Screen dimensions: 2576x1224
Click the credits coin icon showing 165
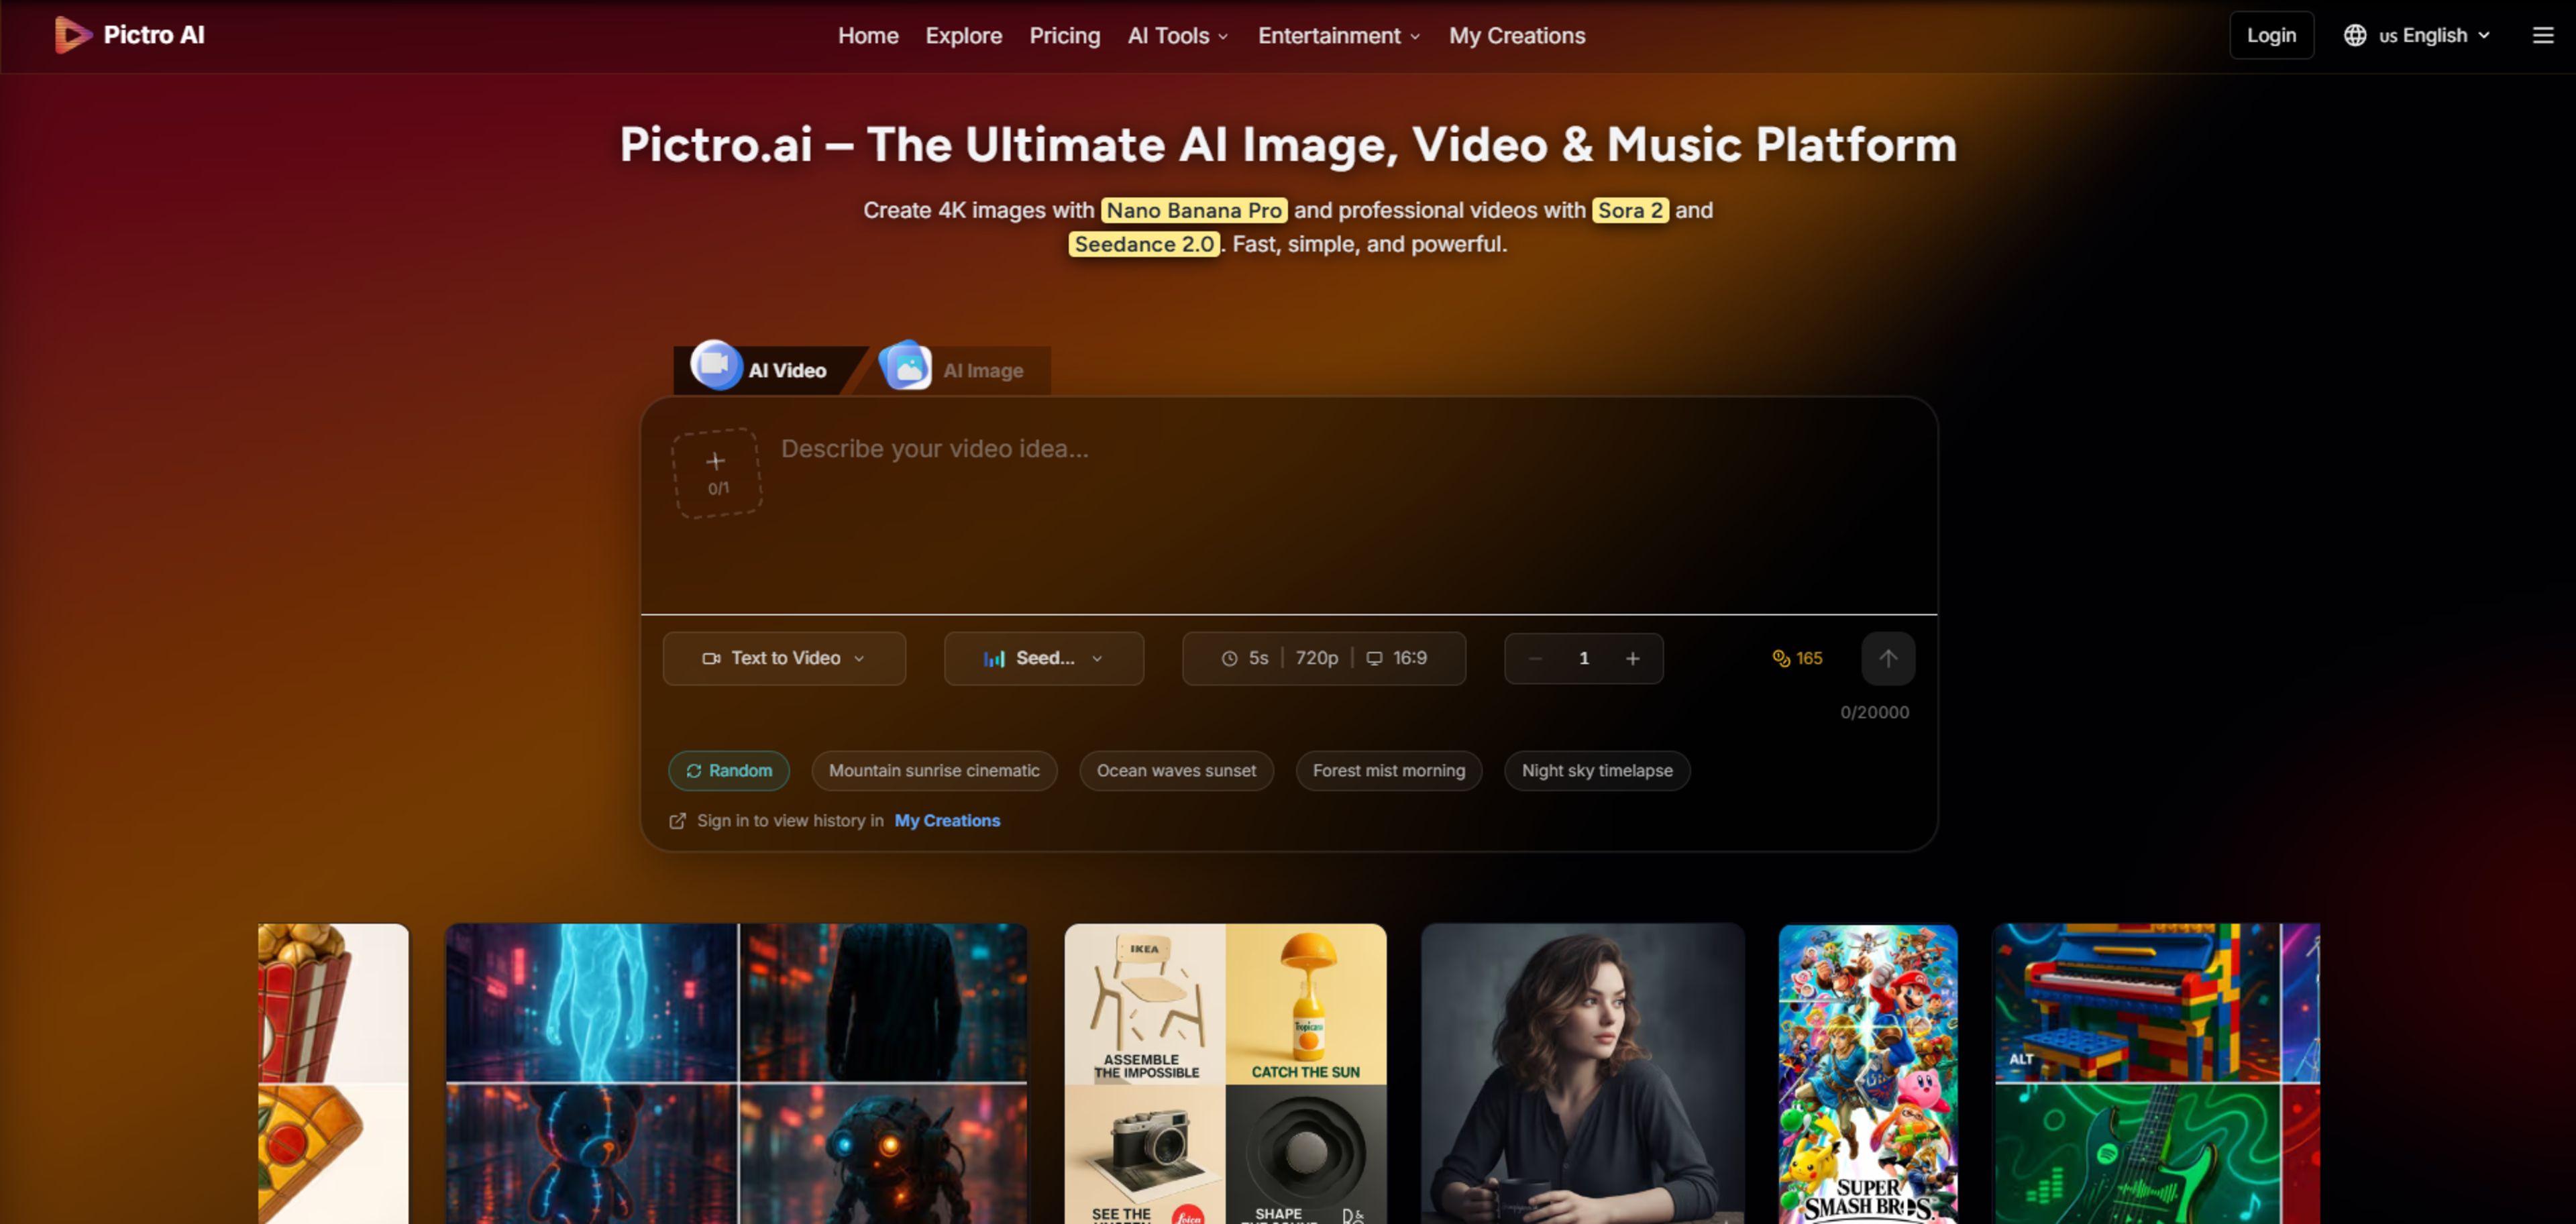point(1780,658)
